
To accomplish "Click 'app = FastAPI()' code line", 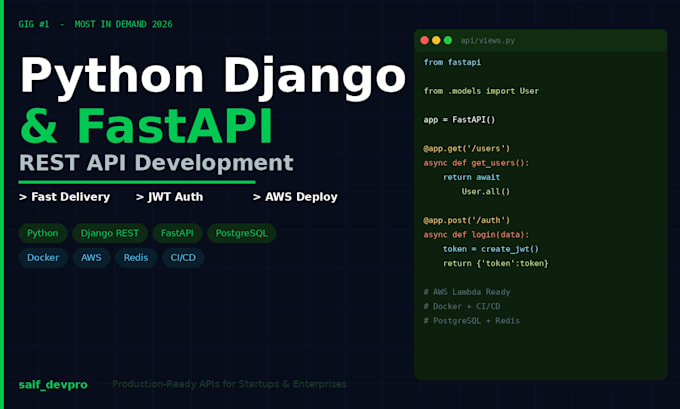I will pyautogui.click(x=459, y=120).
